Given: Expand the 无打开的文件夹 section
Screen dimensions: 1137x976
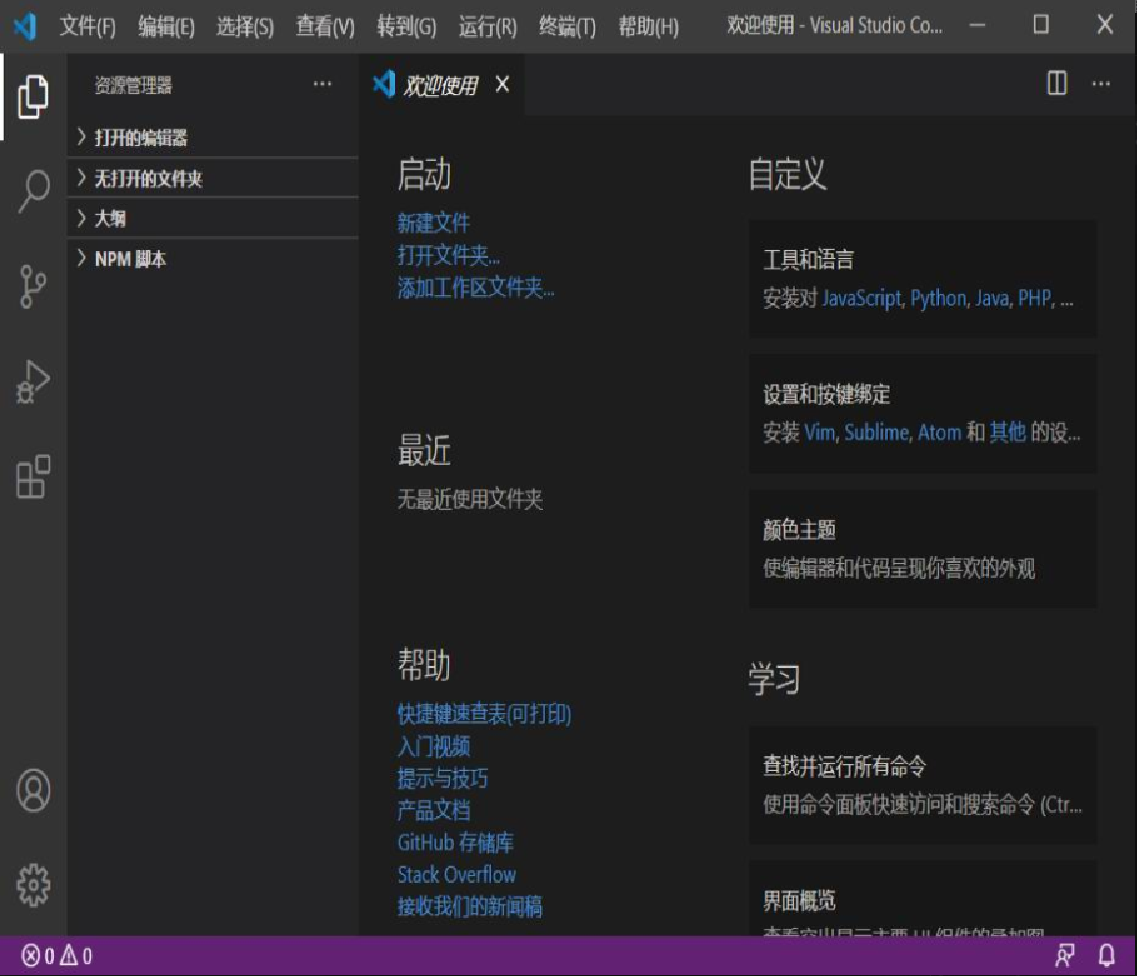Looking at the screenshot, I should (213, 178).
